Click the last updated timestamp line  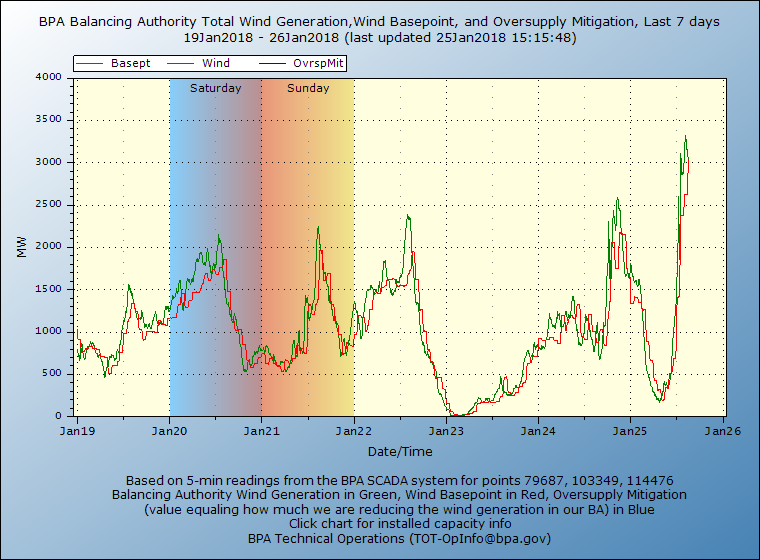pyautogui.click(x=379, y=36)
